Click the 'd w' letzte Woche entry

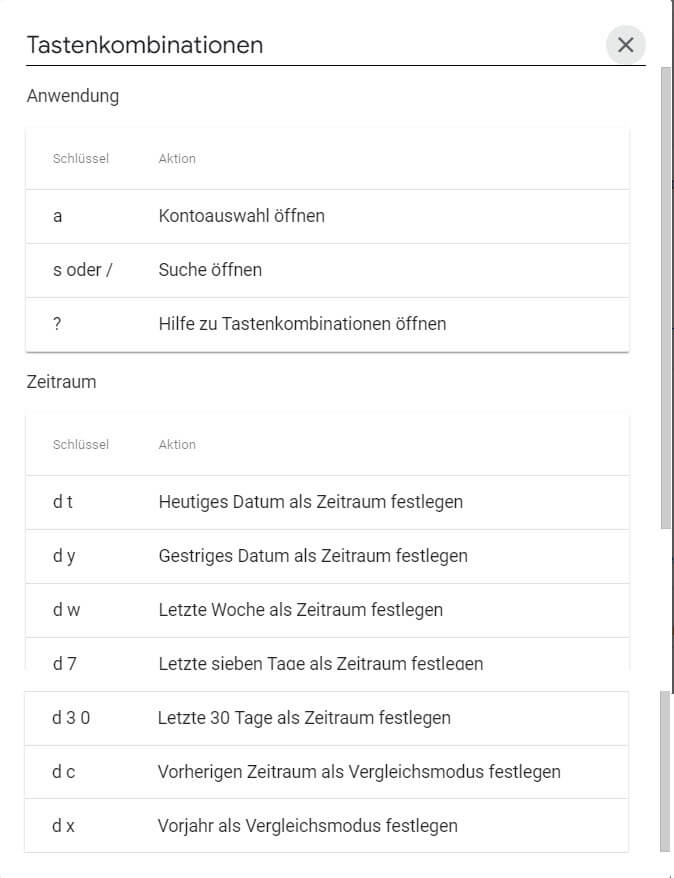click(x=300, y=610)
